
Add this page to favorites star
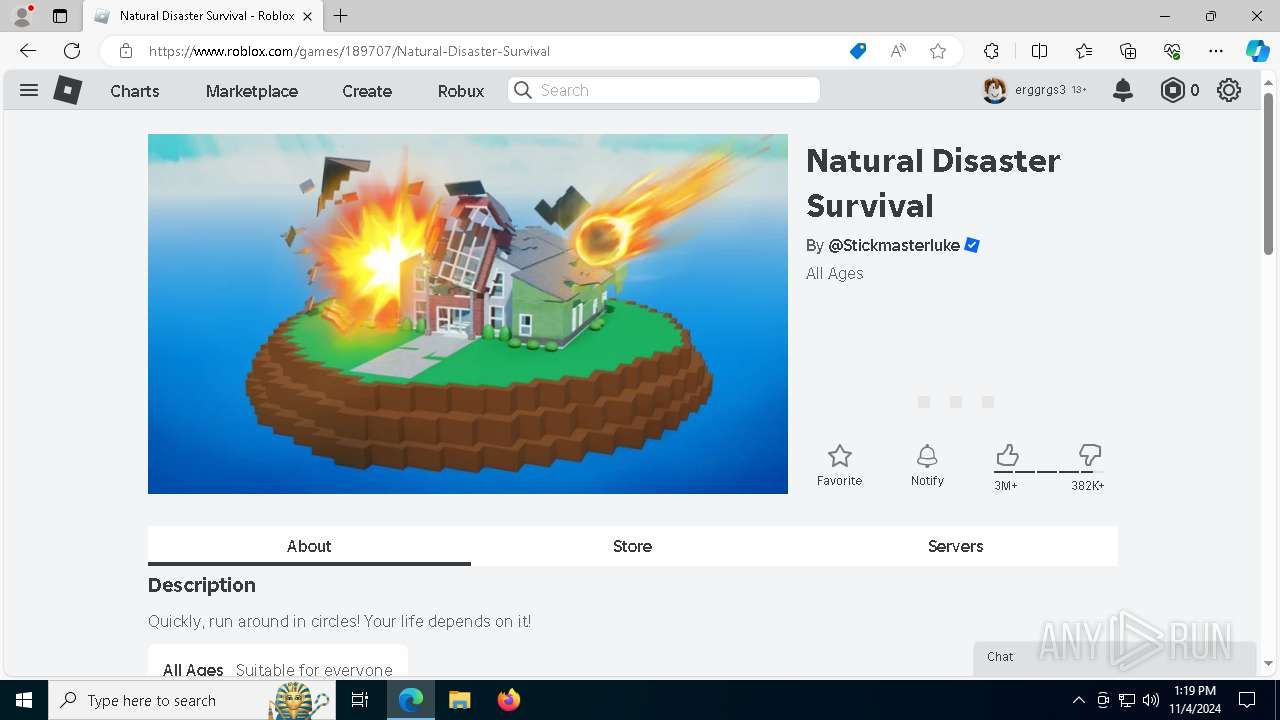point(938,51)
